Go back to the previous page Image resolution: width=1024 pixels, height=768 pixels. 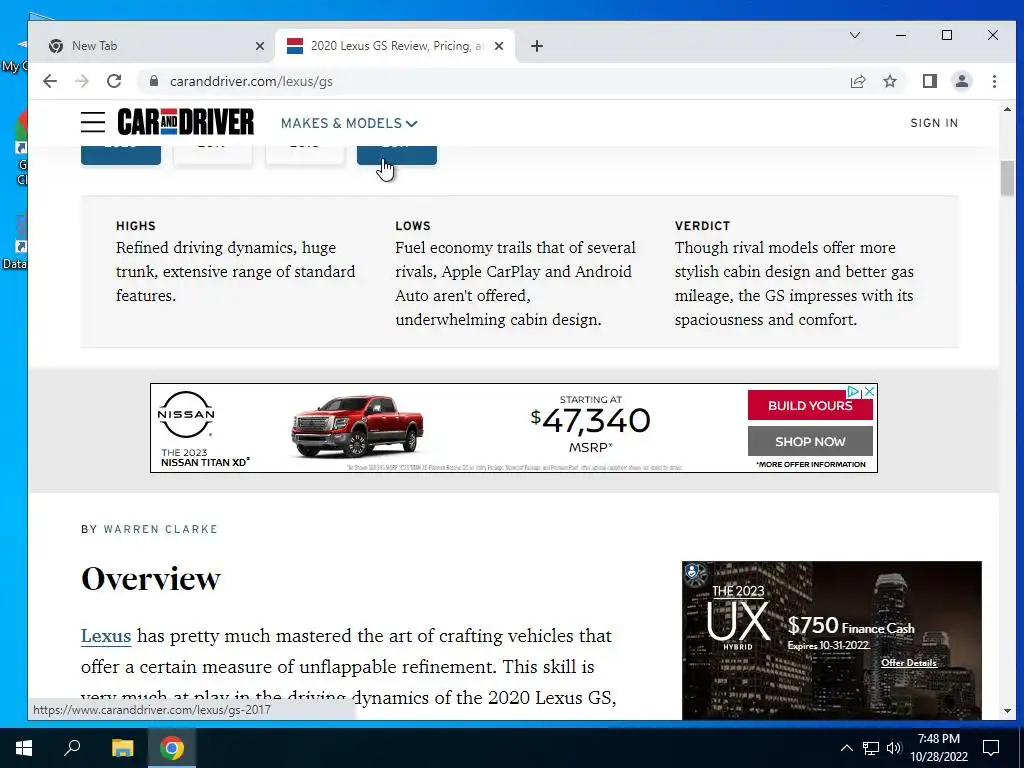tap(50, 81)
